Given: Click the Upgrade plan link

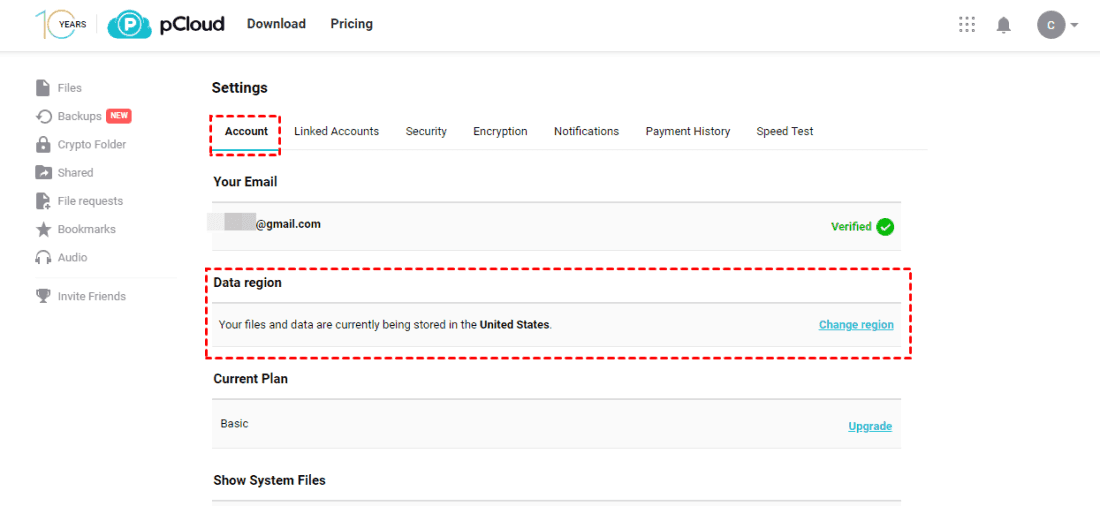Looking at the screenshot, I should [x=870, y=426].
